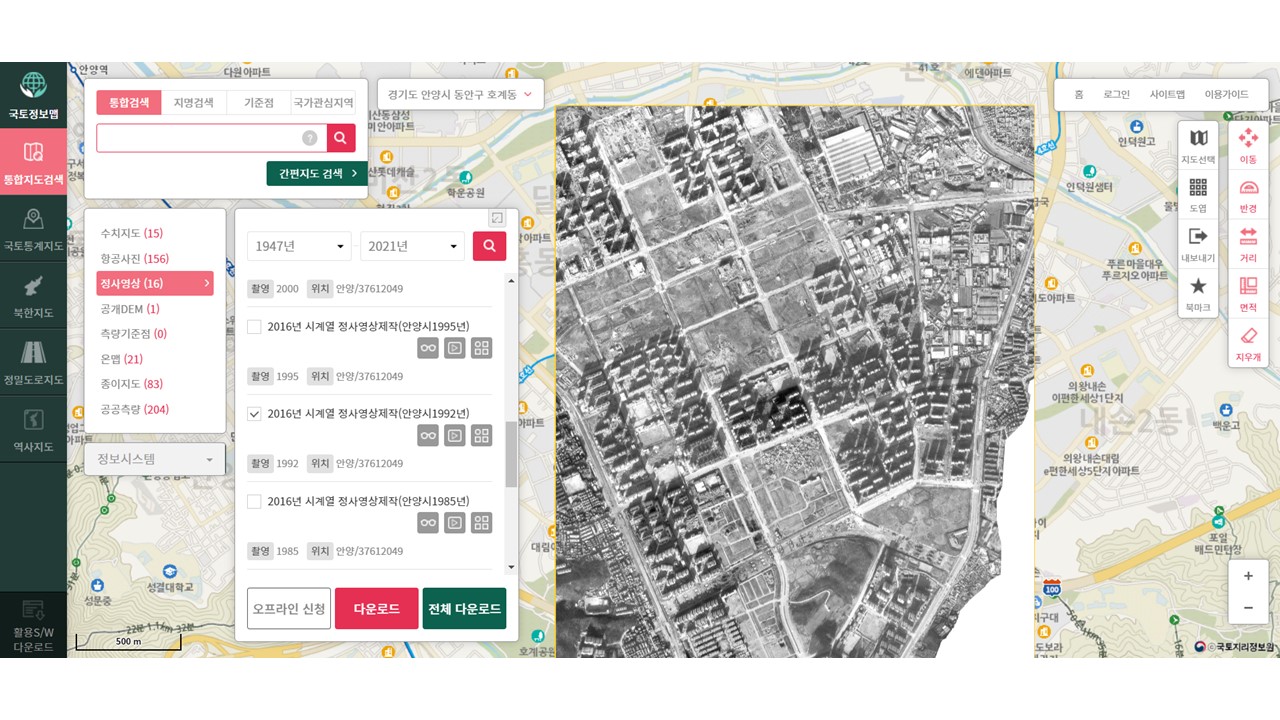The height and width of the screenshot is (720, 1280).
Task: Click the magnifier search button beside the search field
Action: (341, 138)
